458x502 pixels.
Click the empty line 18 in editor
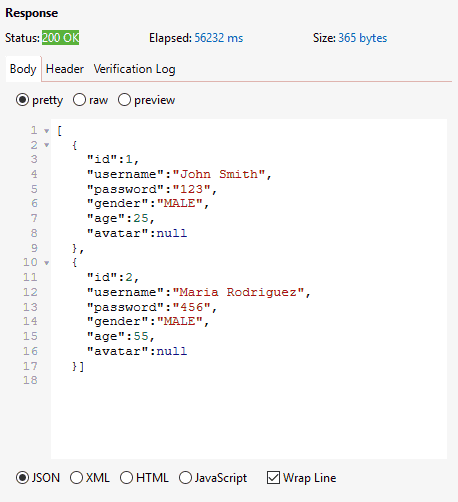coord(249,380)
